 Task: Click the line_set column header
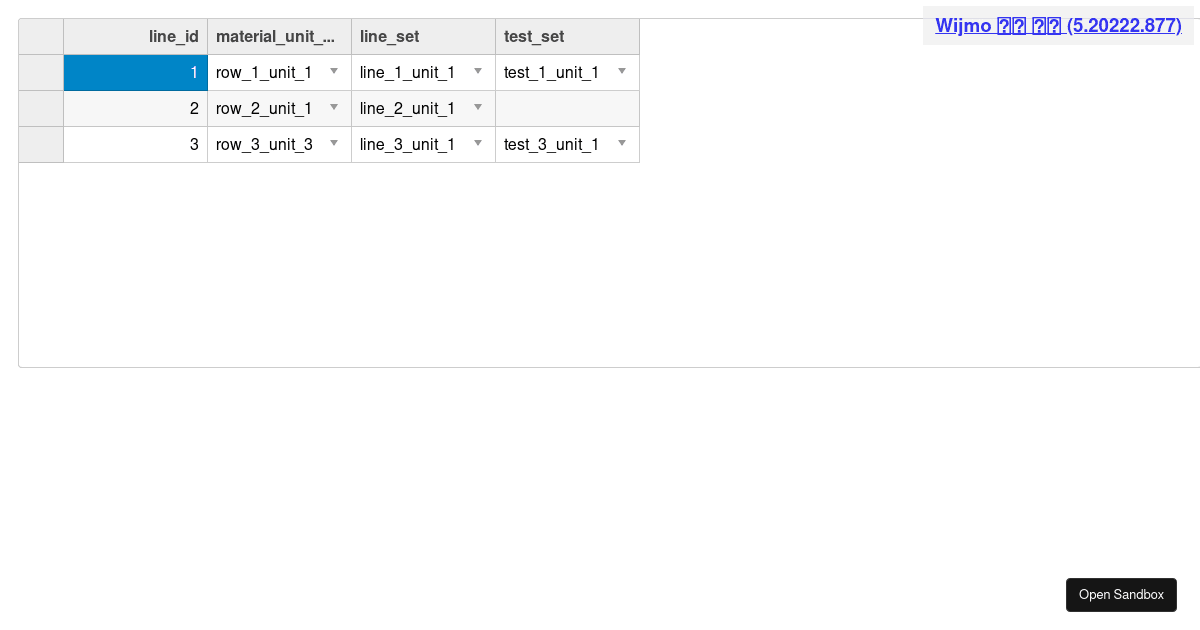[424, 37]
